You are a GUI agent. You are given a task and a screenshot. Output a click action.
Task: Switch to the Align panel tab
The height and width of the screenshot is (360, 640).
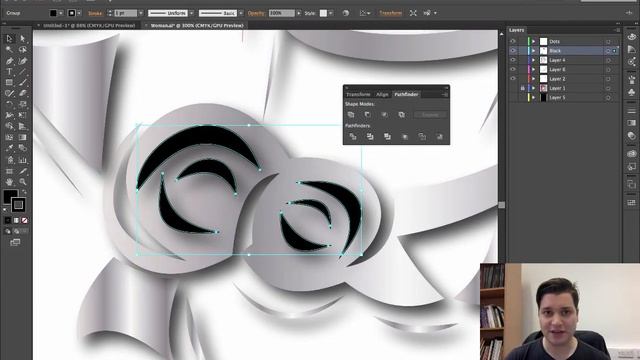[x=382, y=94]
